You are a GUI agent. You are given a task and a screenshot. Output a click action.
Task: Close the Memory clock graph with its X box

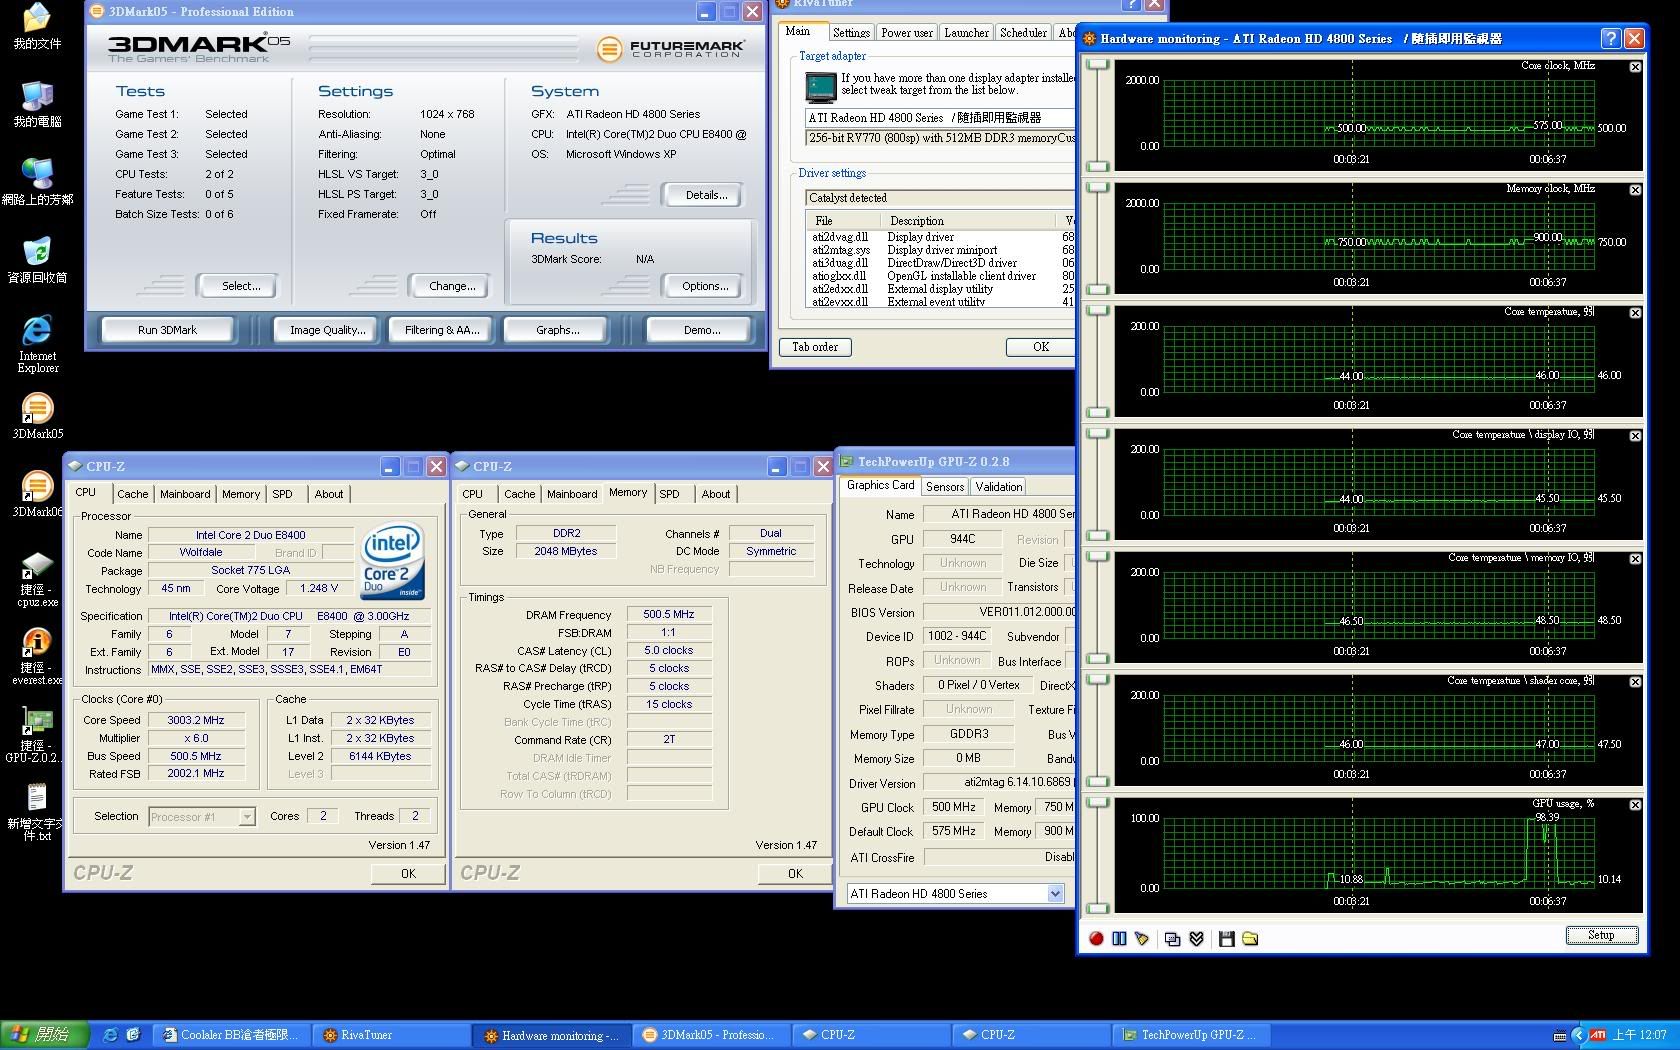[x=1635, y=190]
